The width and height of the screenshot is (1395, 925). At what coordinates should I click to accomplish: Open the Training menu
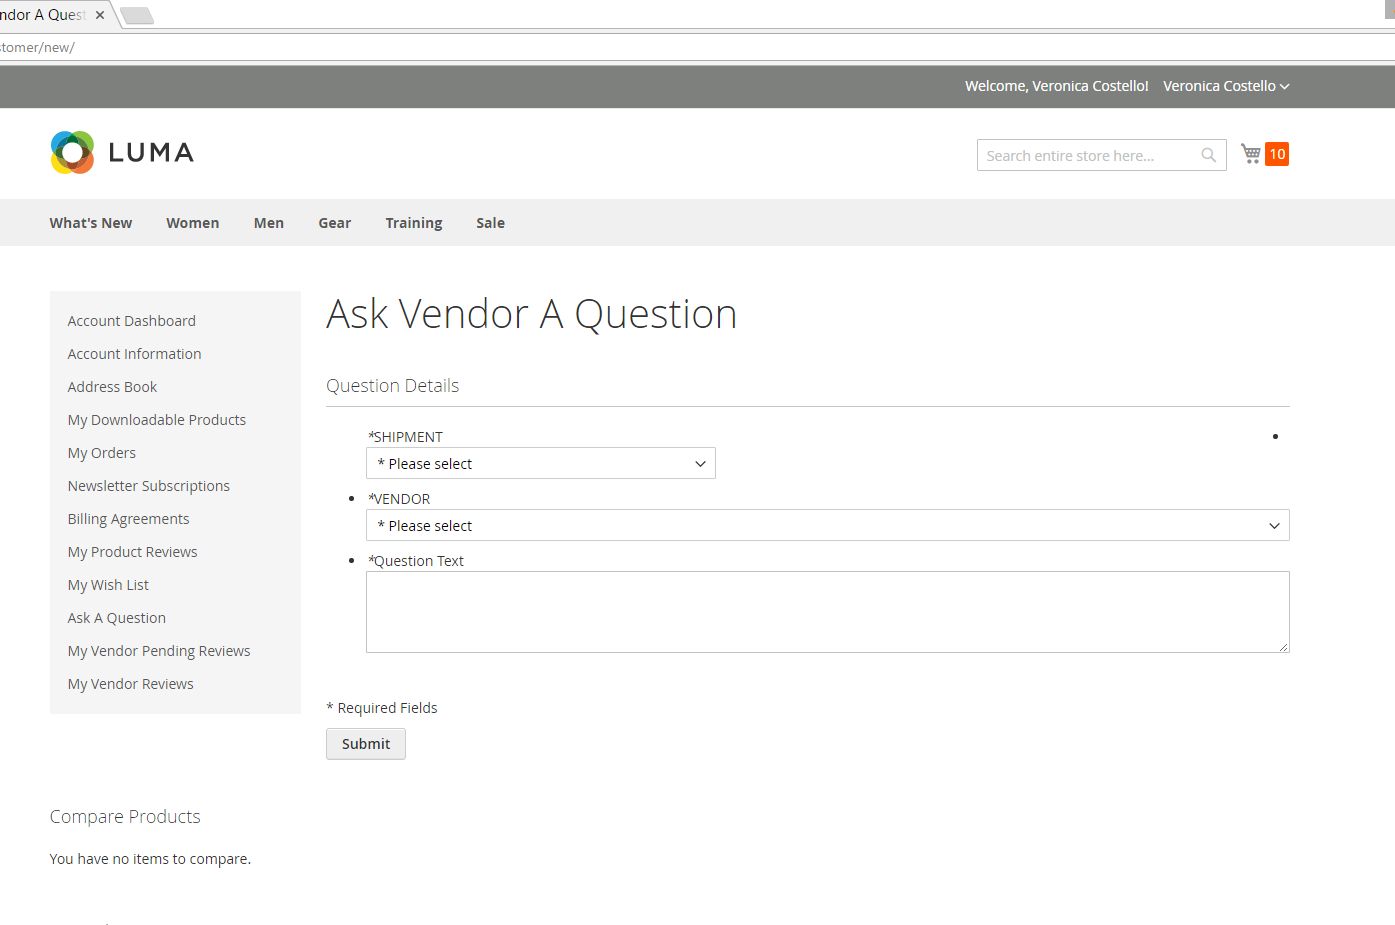(414, 223)
